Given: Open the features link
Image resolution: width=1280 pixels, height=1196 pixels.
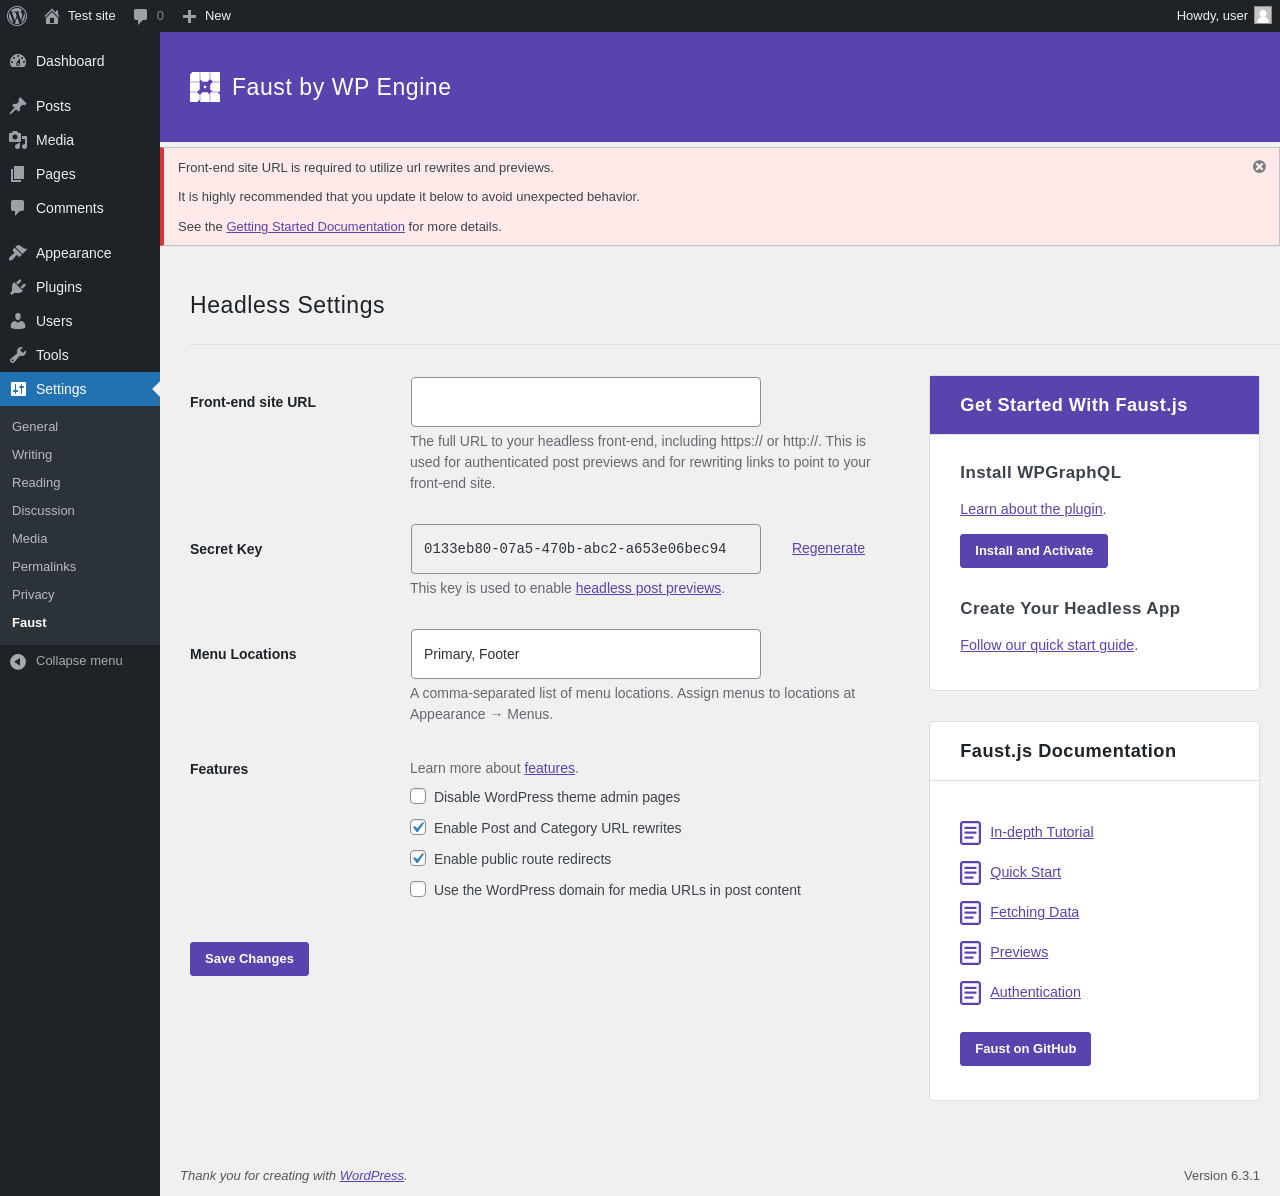Looking at the screenshot, I should click(549, 768).
